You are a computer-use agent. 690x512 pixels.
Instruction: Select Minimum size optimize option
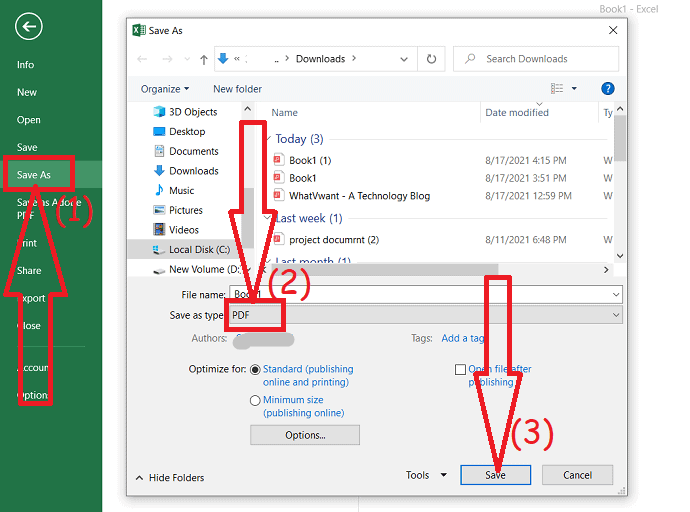(x=255, y=401)
